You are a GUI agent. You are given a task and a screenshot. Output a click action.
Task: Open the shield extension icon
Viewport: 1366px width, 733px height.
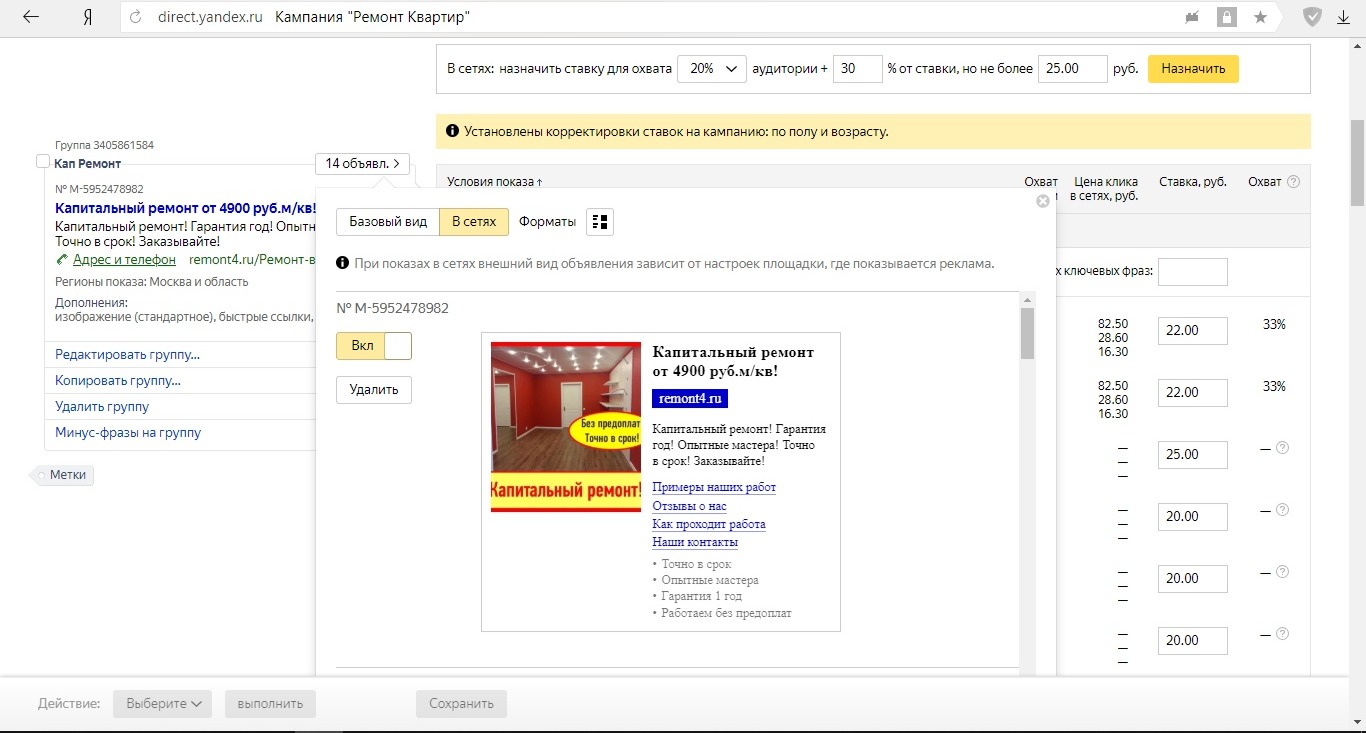1312,17
